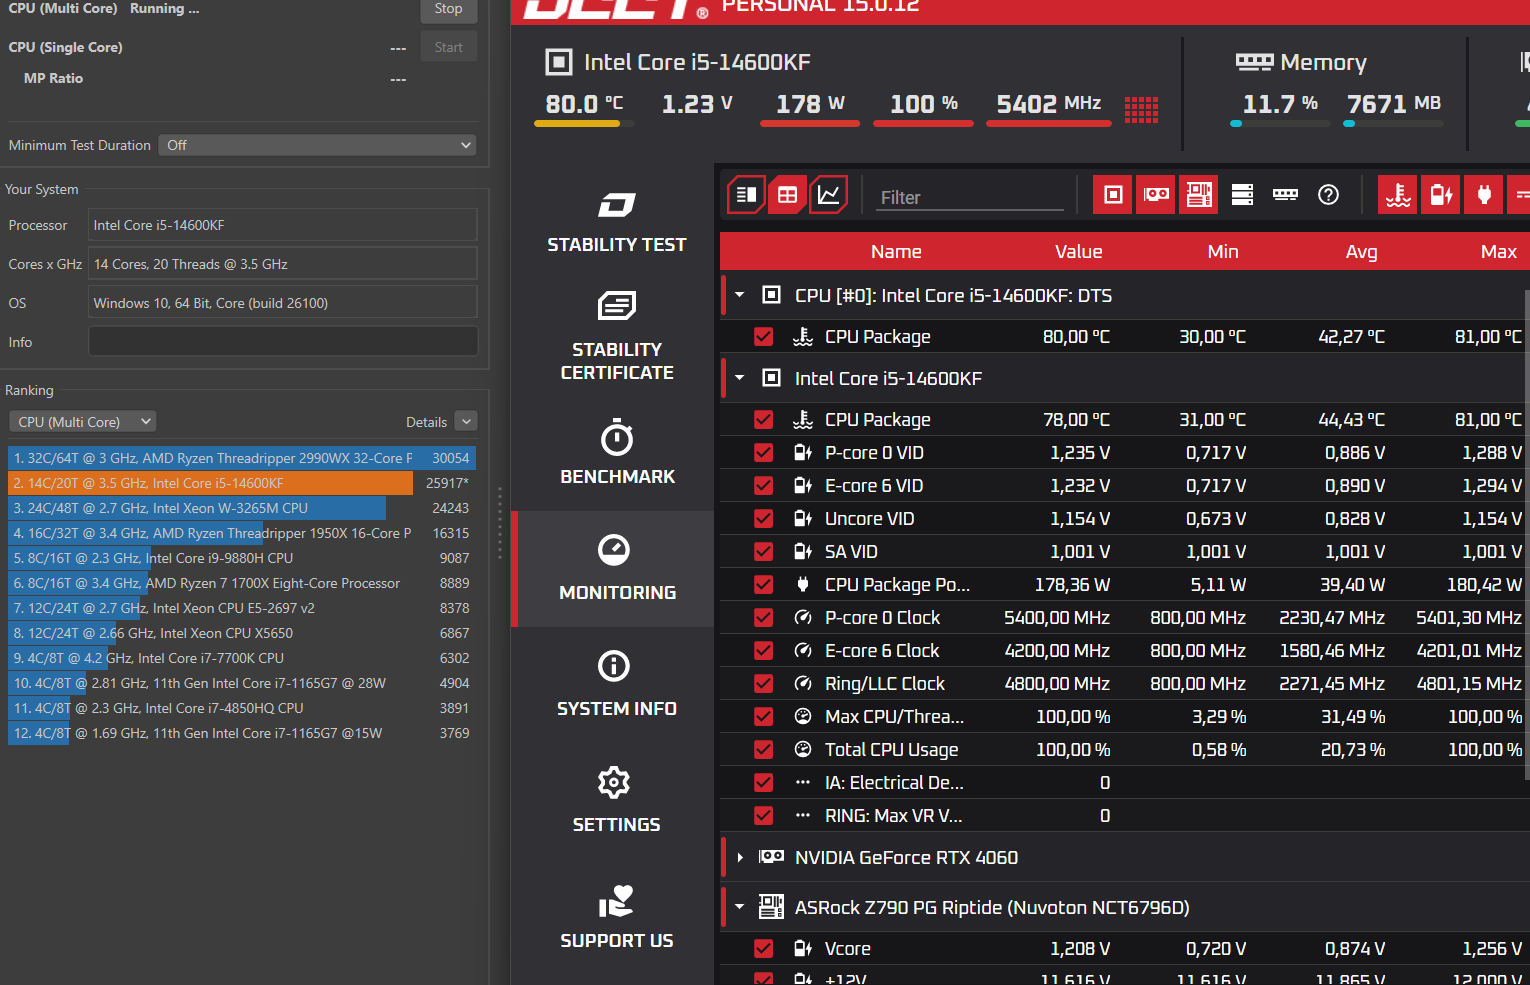Click the usage face icon on the Total CPU Usage row
Screen dimensions: 1530x985
coord(802,750)
